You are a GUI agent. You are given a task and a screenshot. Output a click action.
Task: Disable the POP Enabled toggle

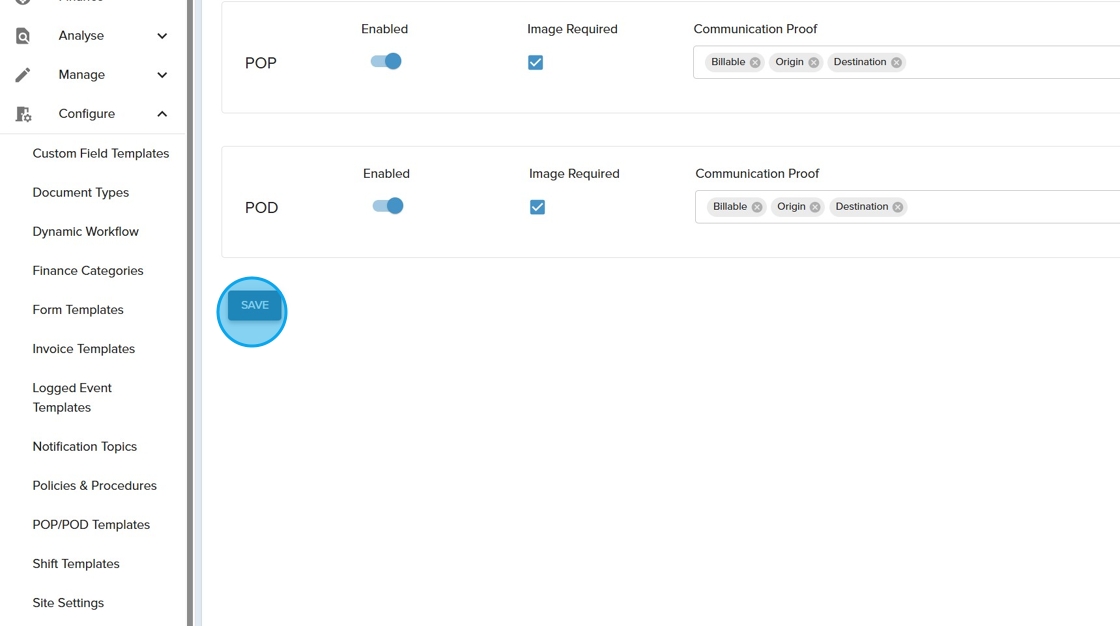(386, 62)
